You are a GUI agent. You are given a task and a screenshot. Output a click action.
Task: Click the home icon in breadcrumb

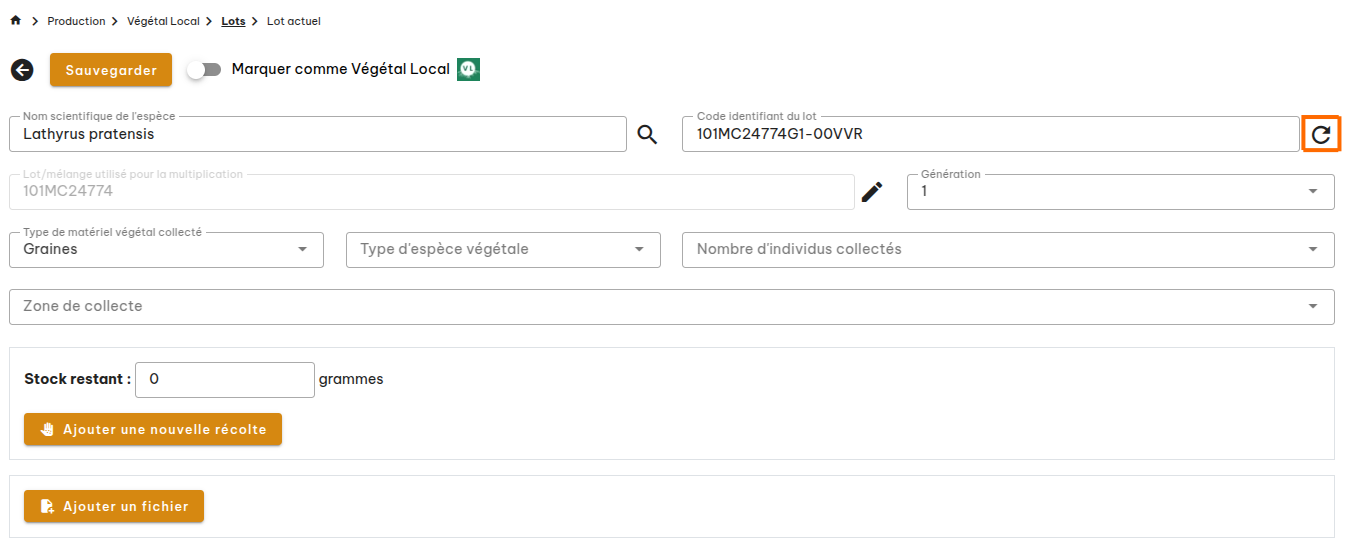pos(15,21)
